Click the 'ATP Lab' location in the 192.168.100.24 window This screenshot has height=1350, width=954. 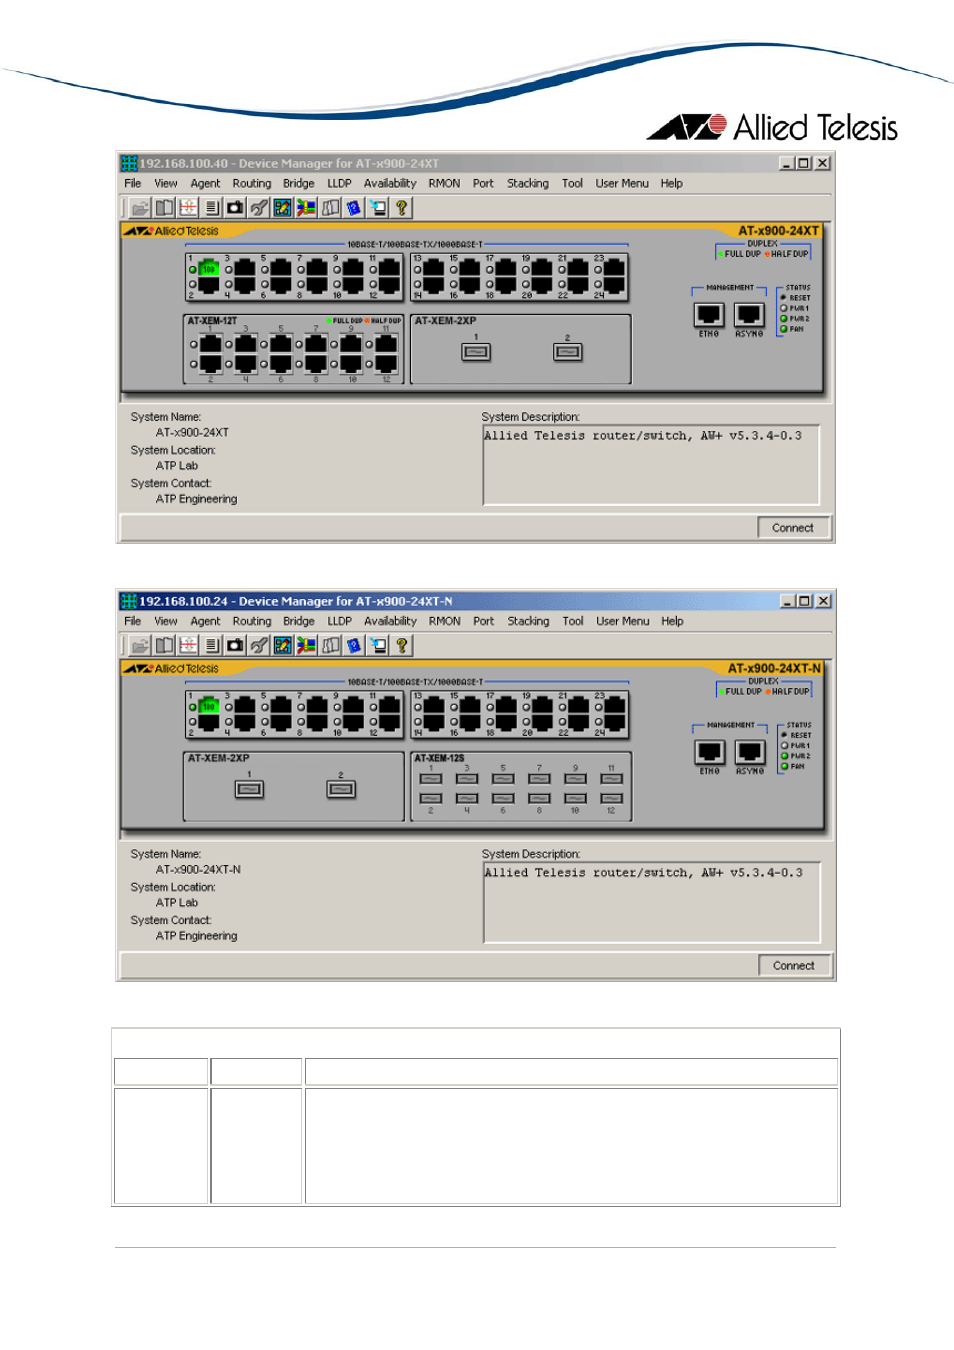tap(177, 903)
